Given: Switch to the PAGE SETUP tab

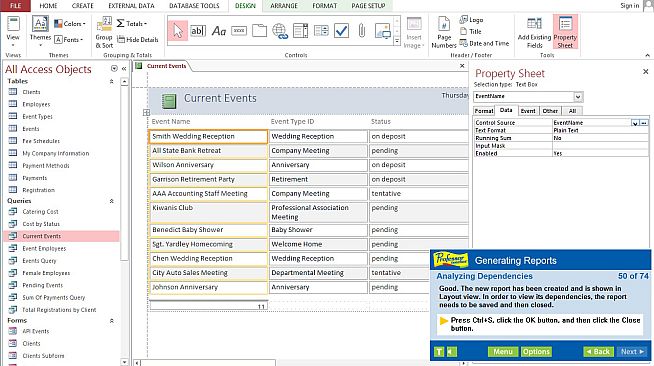Looking at the screenshot, I should [368, 6].
